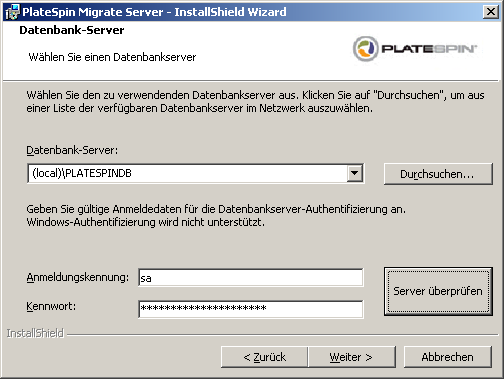Go back with the Zurück button
Image resolution: width=504 pixels, height=379 pixels.
264,357
